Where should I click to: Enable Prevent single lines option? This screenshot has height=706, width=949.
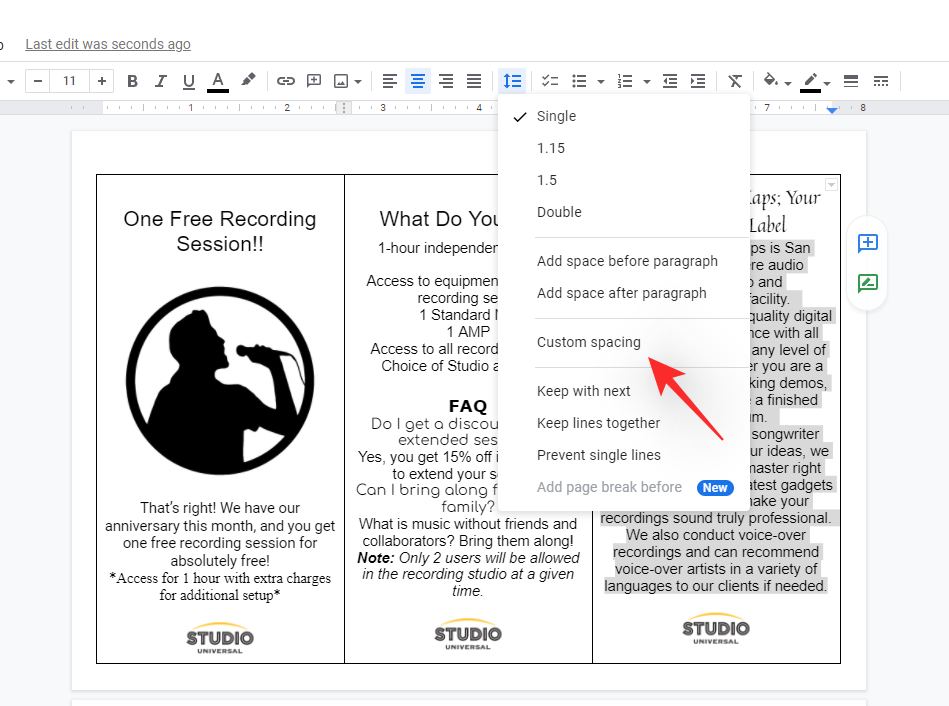pyautogui.click(x=624, y=455)
